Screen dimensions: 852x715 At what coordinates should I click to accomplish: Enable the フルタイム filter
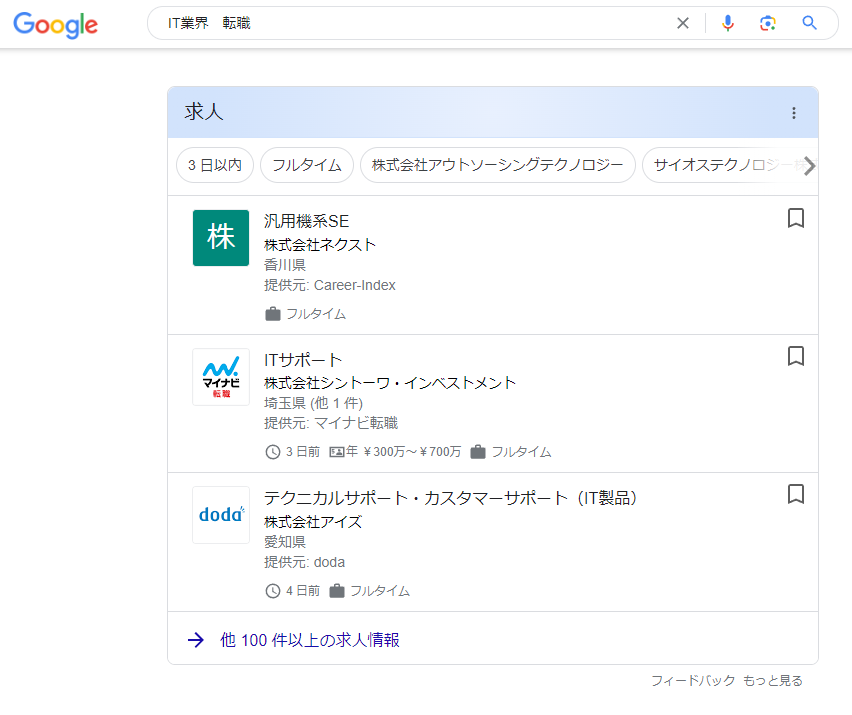pos(306,165)
